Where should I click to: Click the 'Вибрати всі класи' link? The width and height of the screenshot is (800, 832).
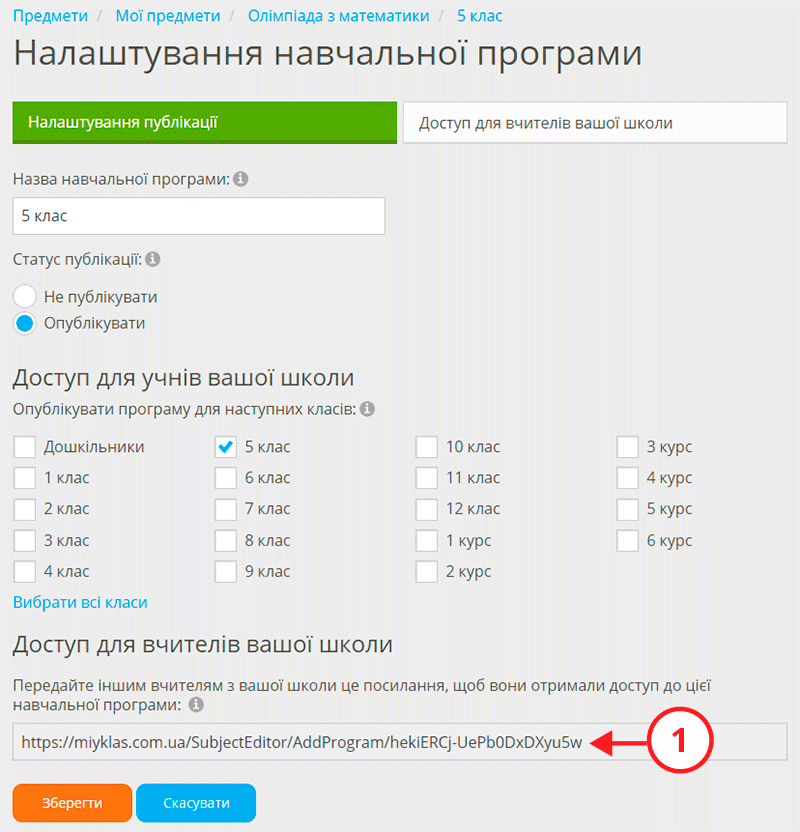click(x=80, y=602)
